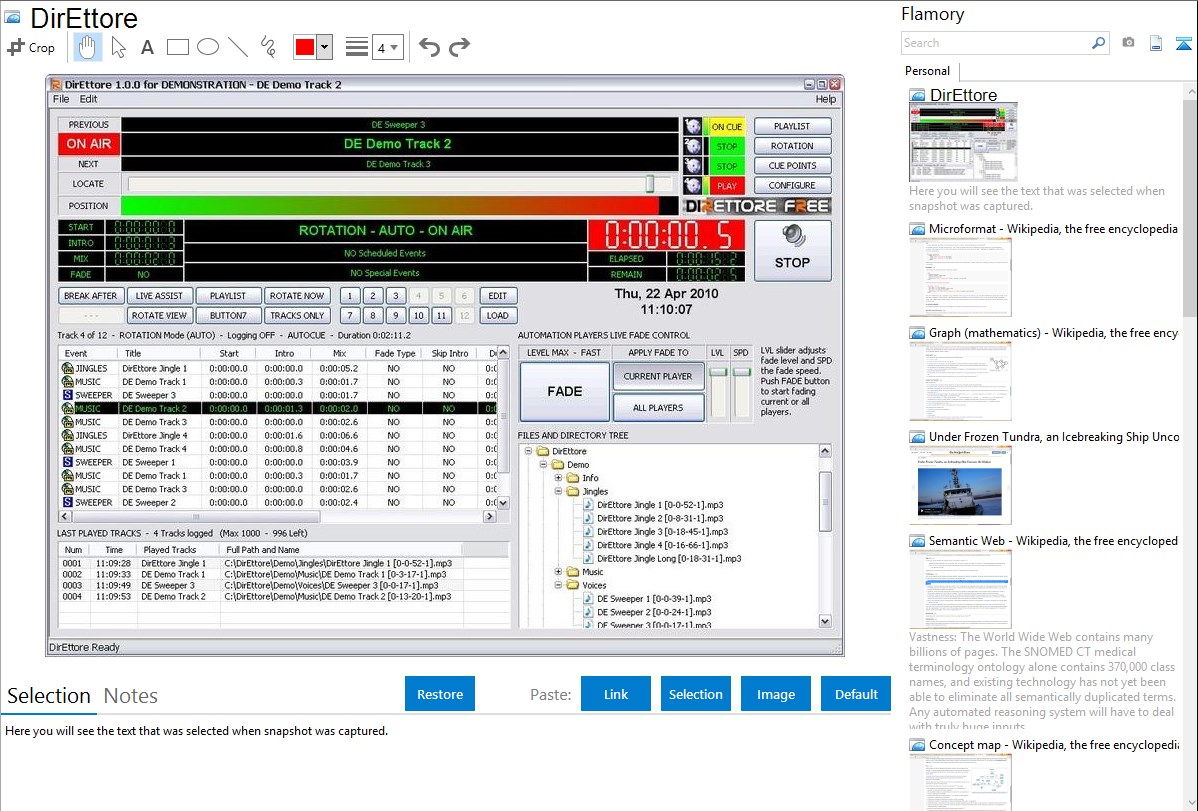
Task: Click the document page icon near search
Action: pyautogui.click(x=1156, y=43)
